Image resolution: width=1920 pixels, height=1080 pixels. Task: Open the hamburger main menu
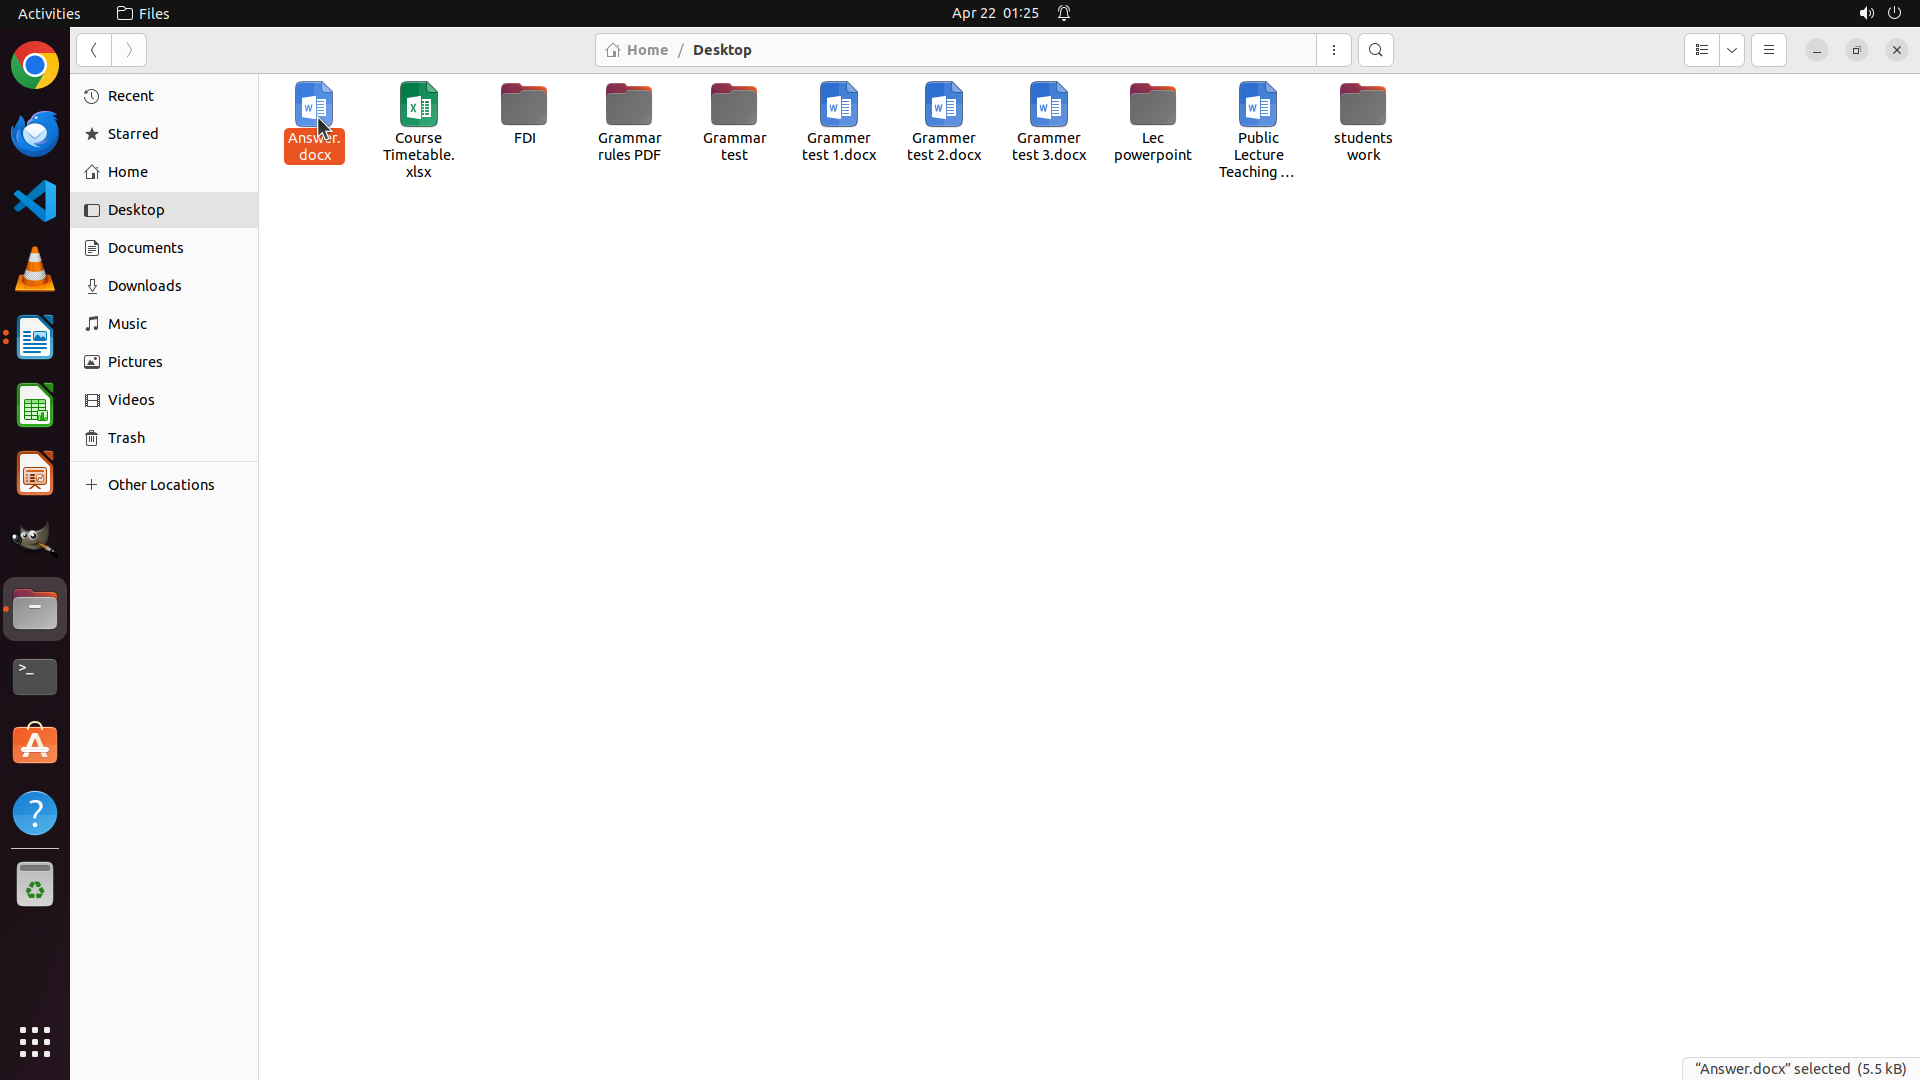(1768, 50)
